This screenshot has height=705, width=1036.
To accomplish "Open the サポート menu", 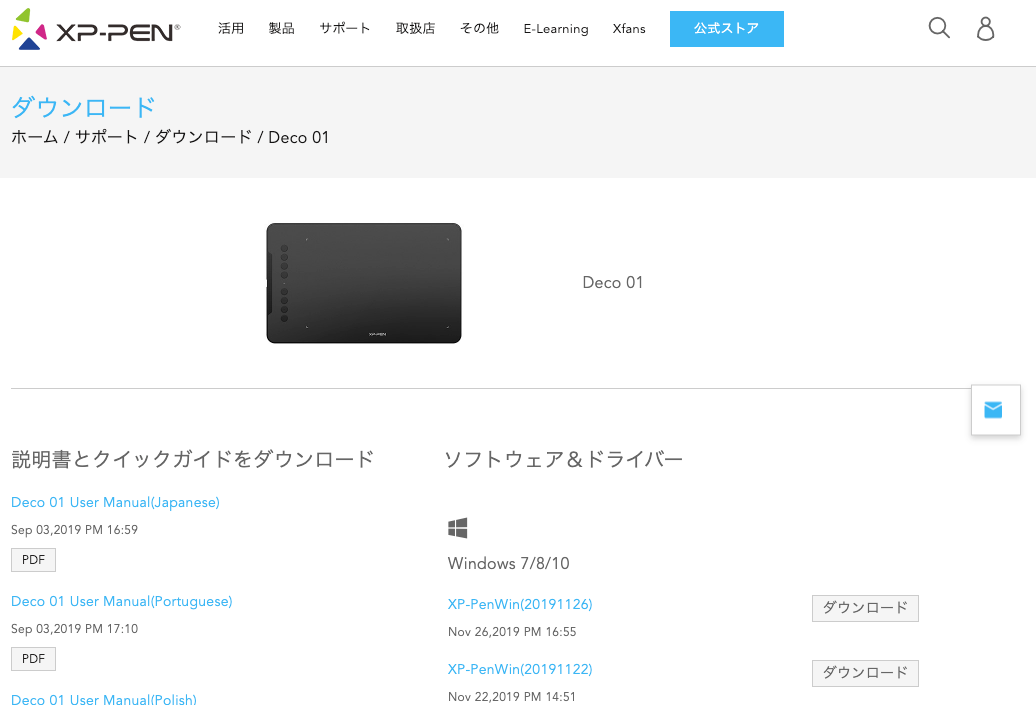I will click(345, 28).
